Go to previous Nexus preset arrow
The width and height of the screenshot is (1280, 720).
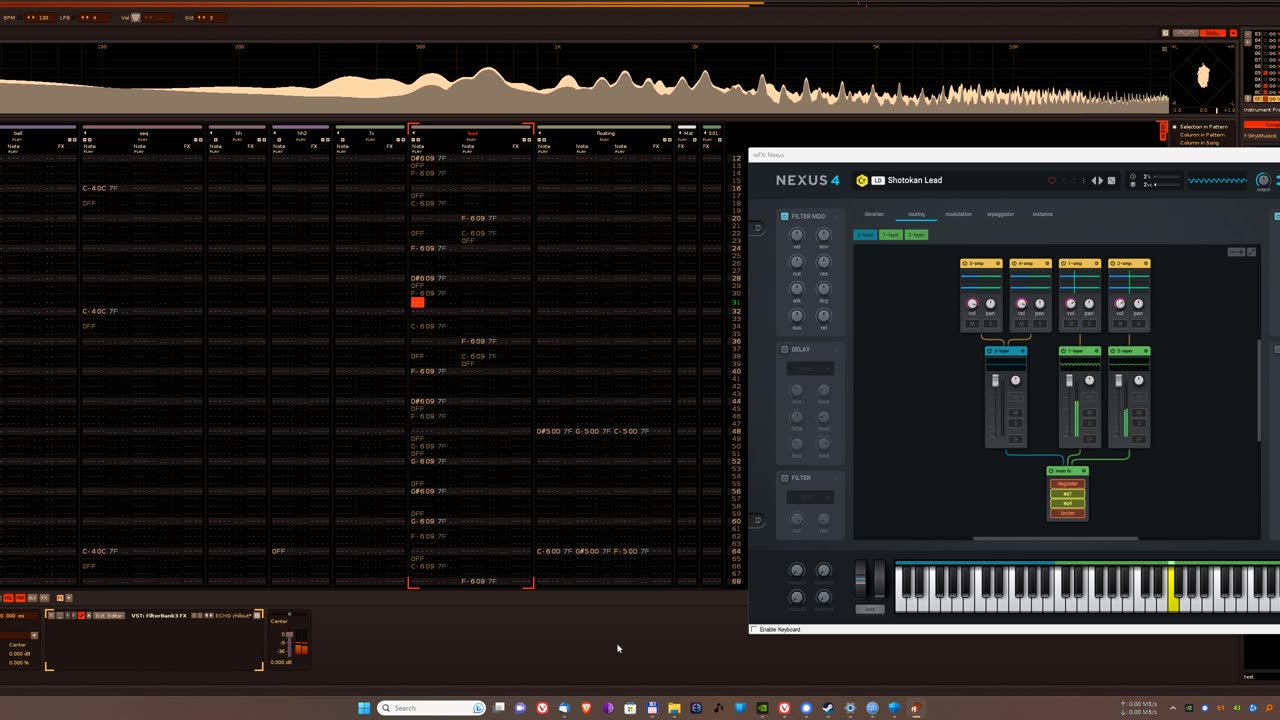[x=1094, y=181]
